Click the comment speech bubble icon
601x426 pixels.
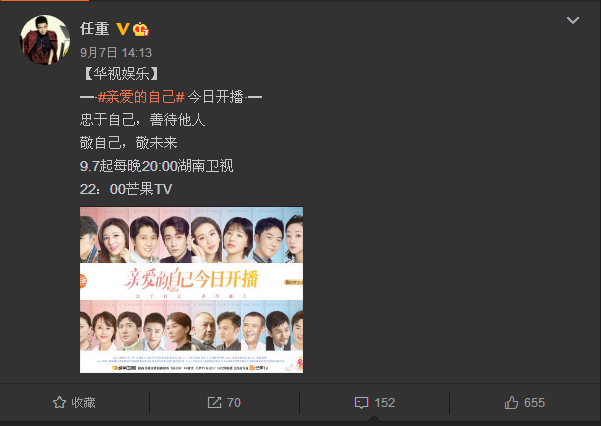[x=361, y=403]
